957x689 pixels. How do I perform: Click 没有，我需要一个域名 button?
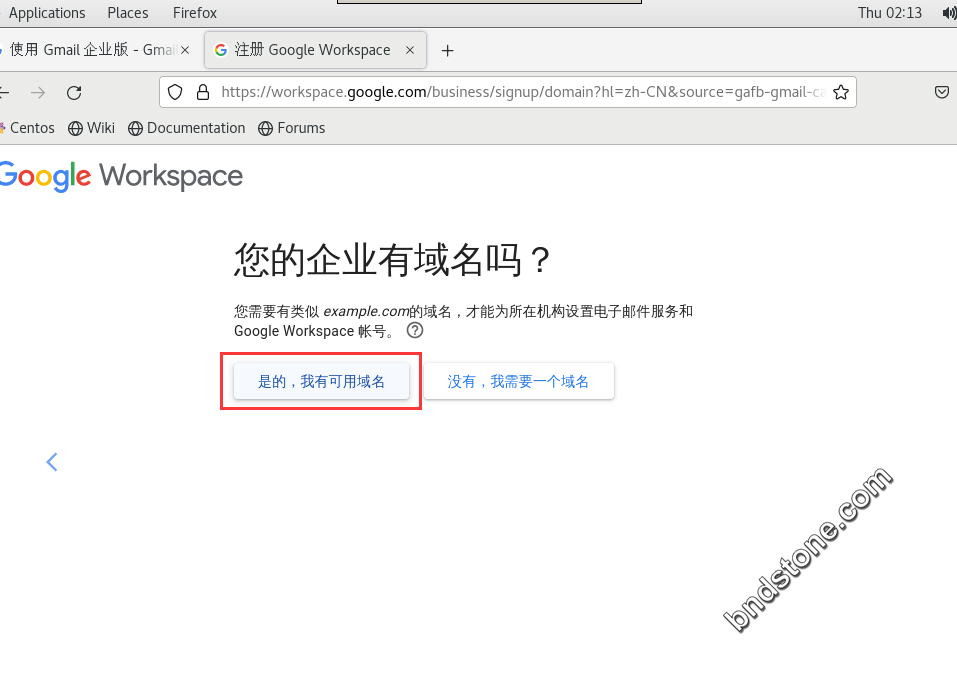click(x=519, y=381)
